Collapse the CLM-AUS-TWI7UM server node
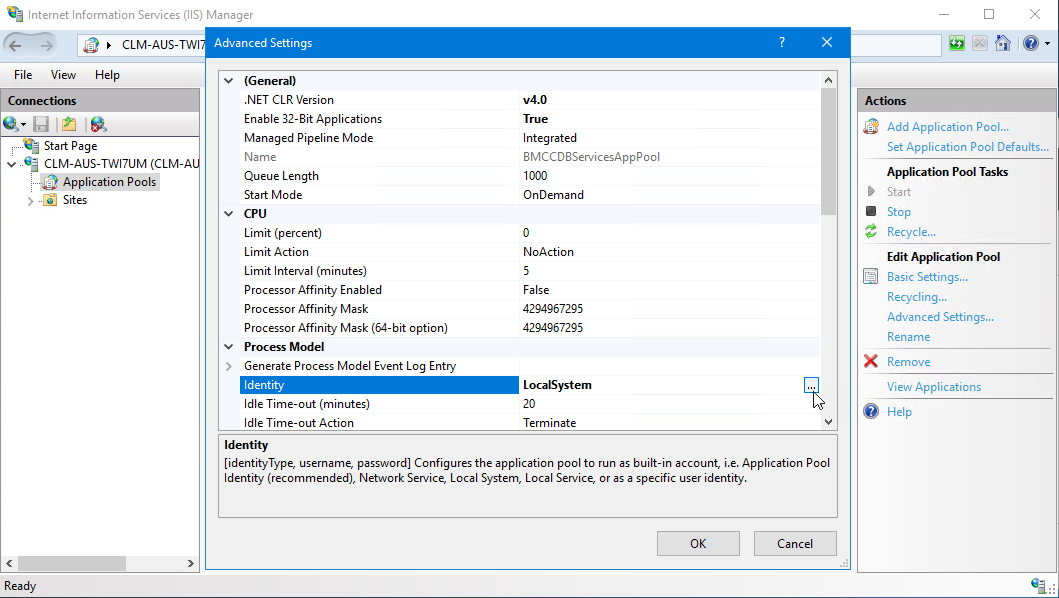Viewport: 1059px width, 598px height. (11, 164)
